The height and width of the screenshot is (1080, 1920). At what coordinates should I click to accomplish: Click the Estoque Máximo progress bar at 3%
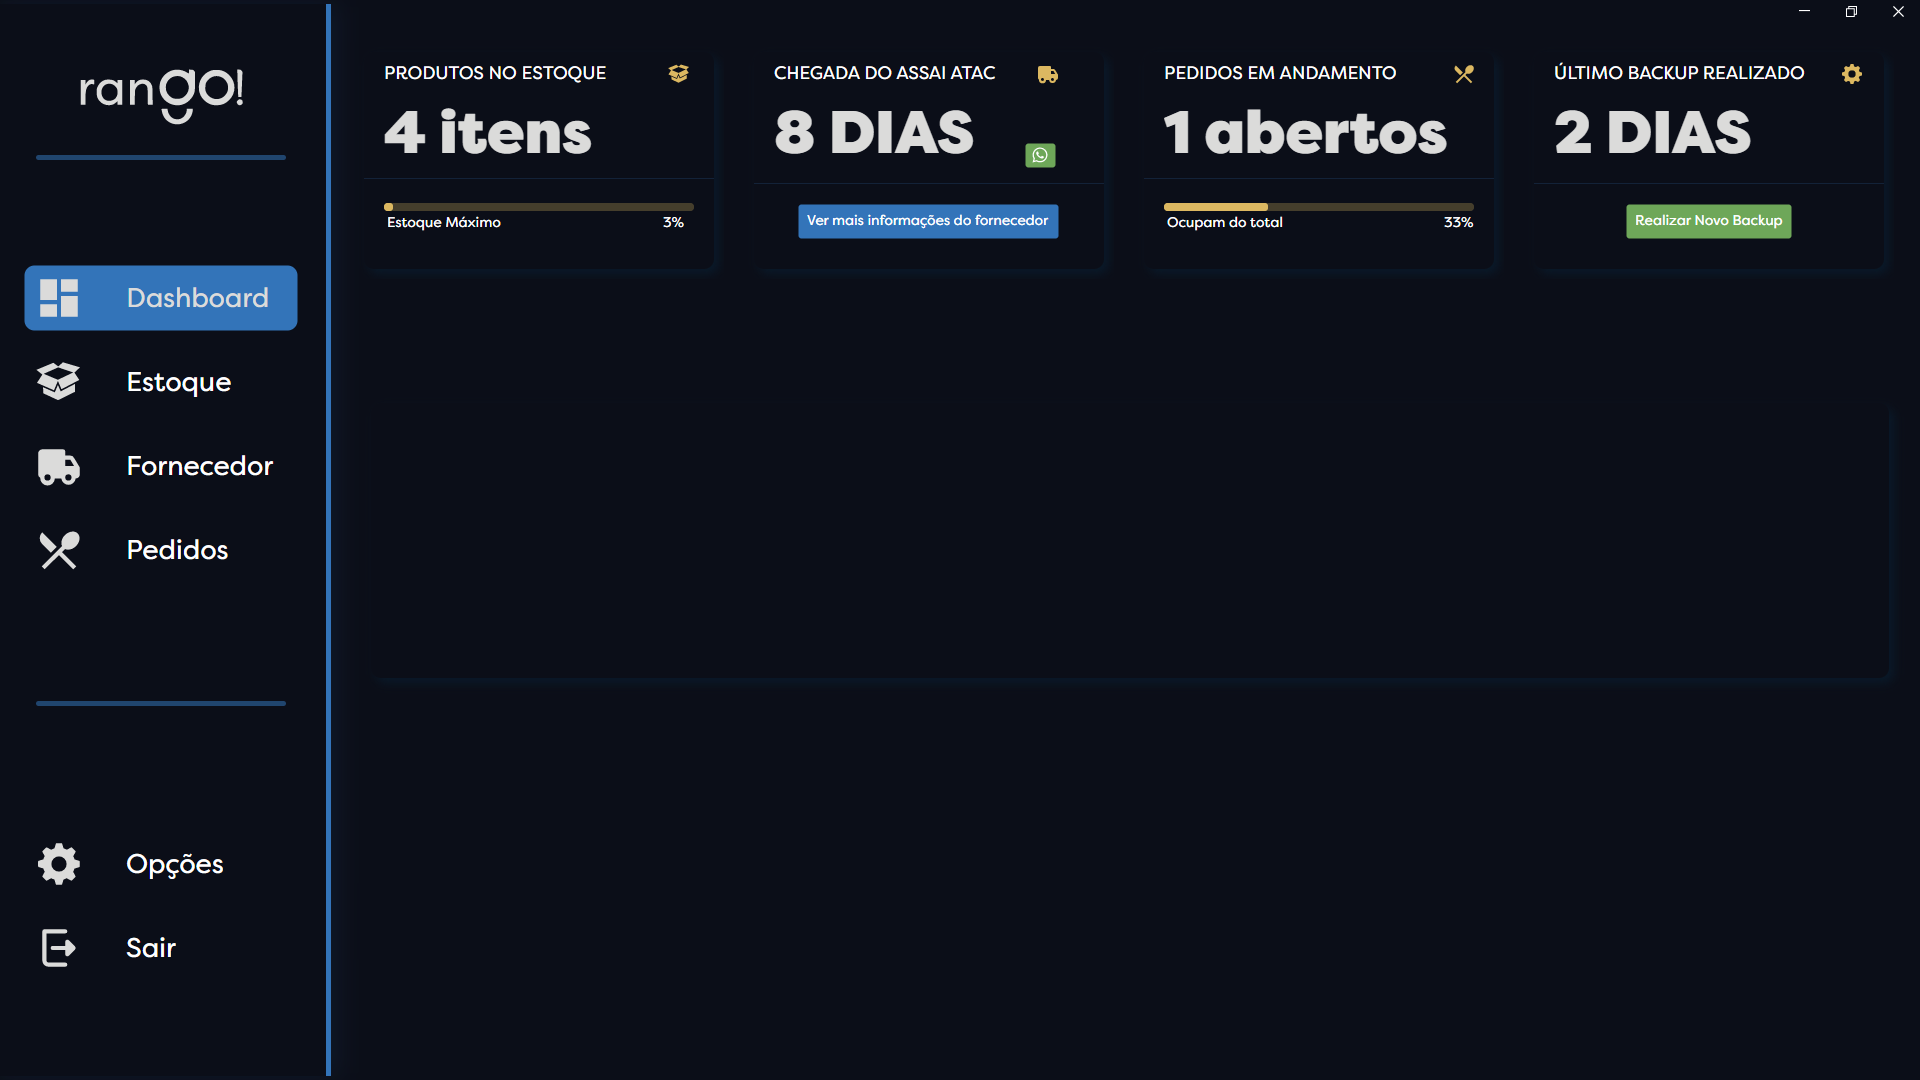pos(537,206)
